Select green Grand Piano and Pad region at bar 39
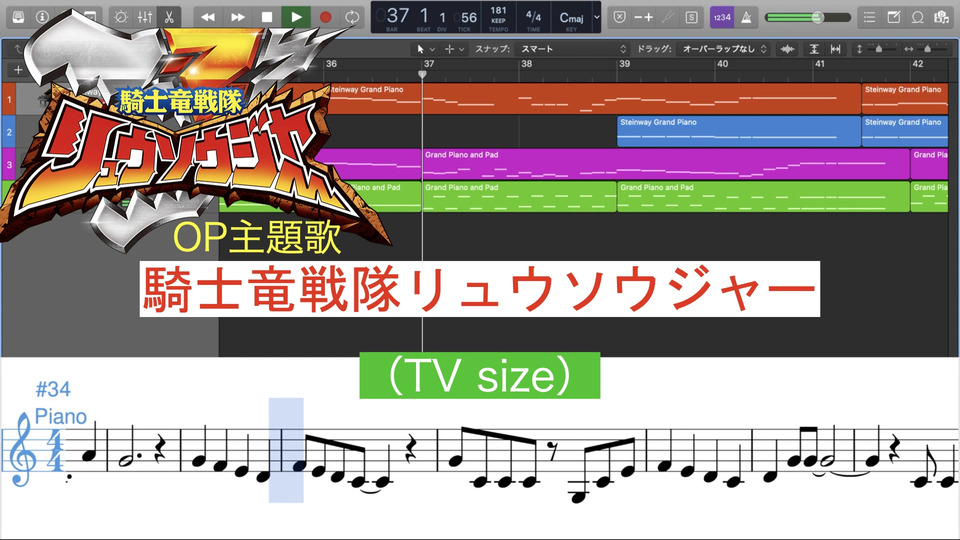 coord(763,197)
